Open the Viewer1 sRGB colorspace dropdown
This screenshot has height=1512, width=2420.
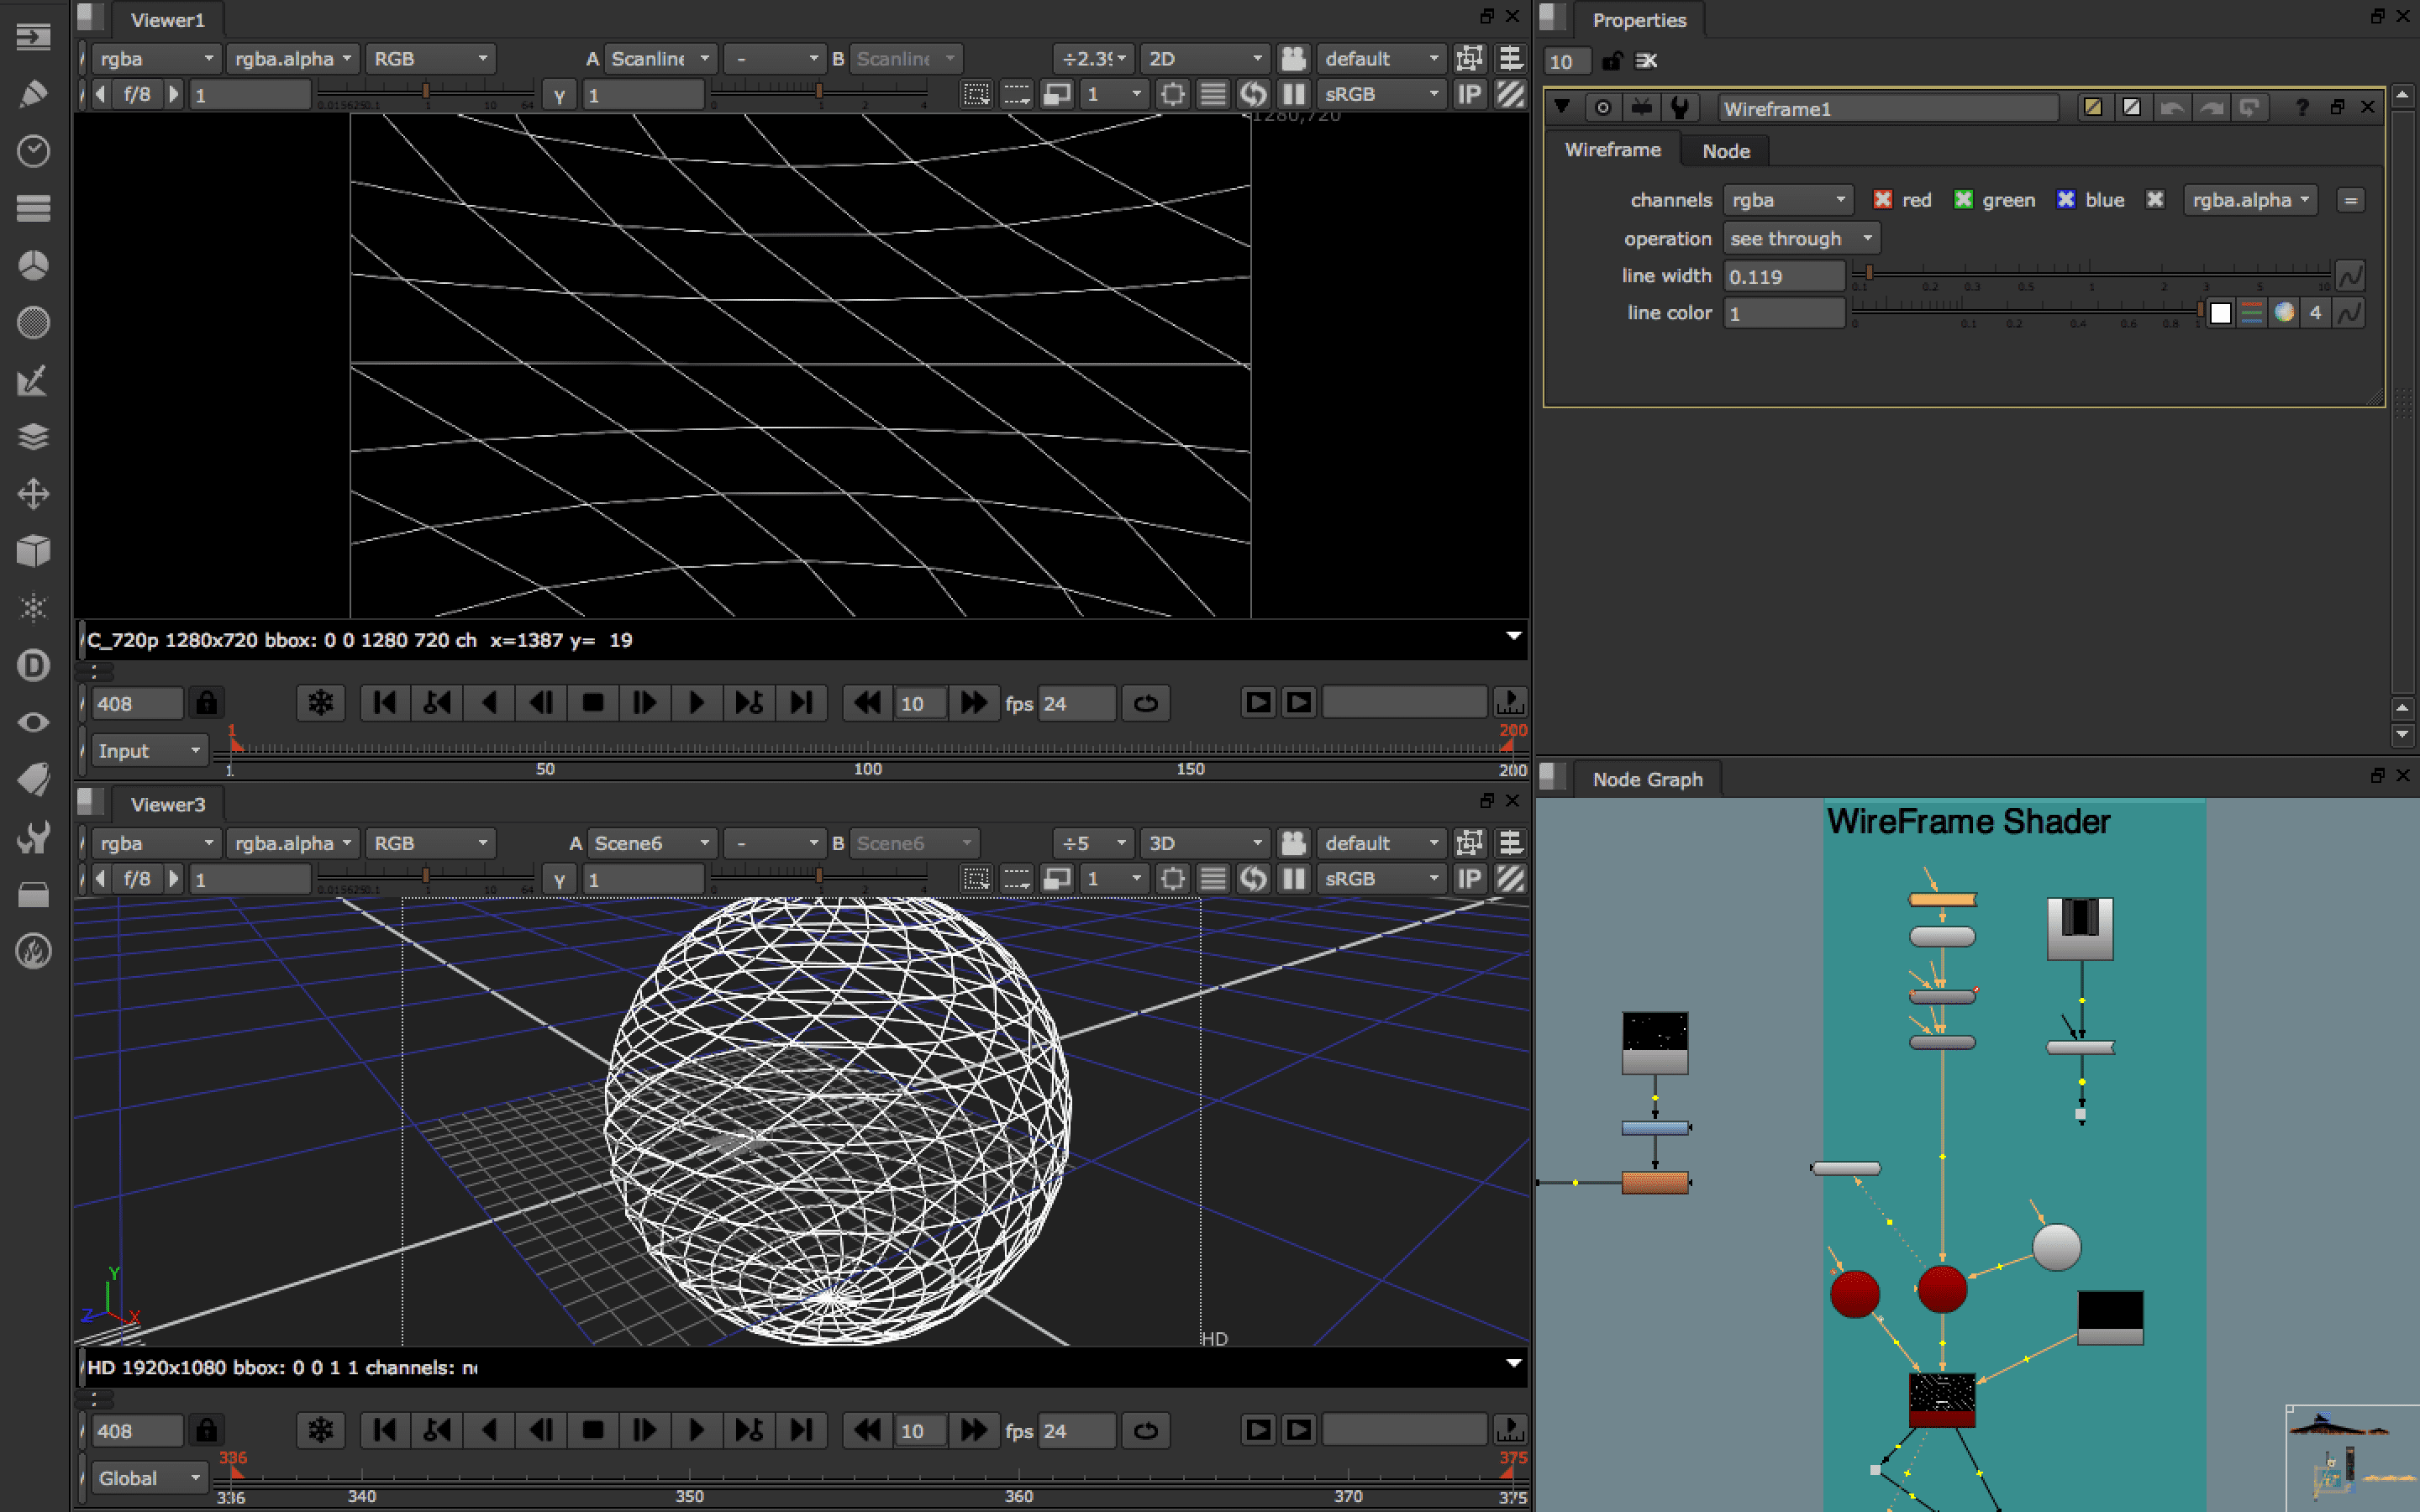pos(1381,94)
